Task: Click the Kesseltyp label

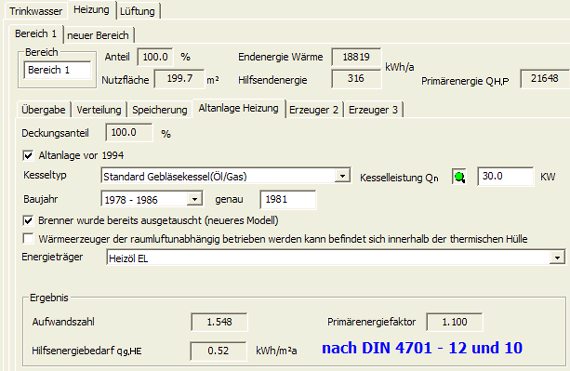Action: point(45,175)
